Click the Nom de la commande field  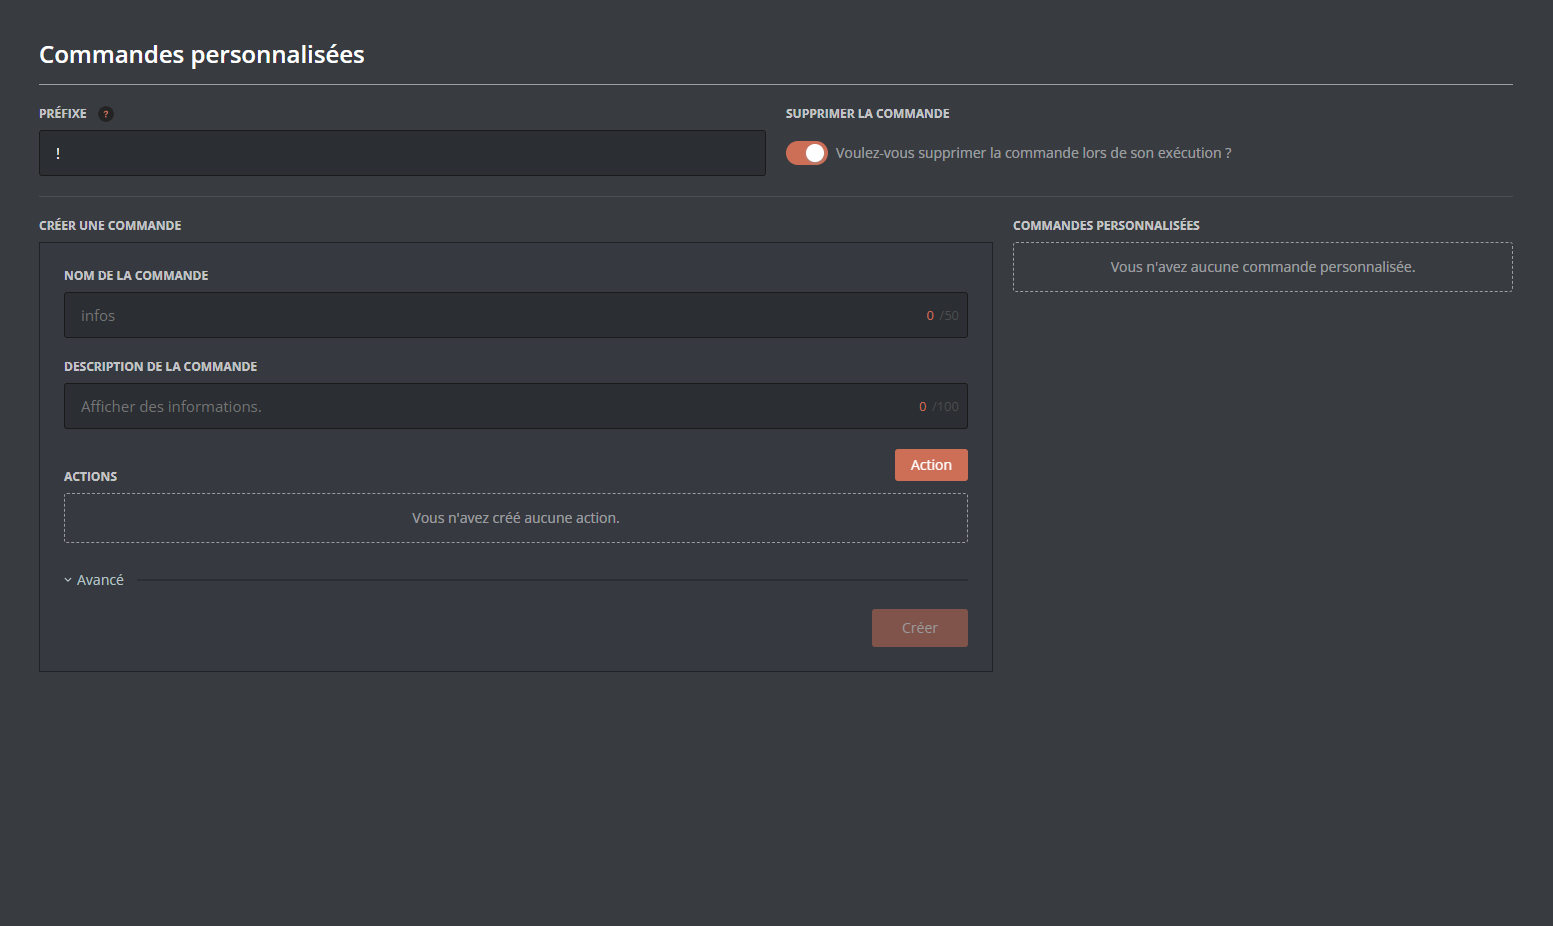[x=515, y=315]
